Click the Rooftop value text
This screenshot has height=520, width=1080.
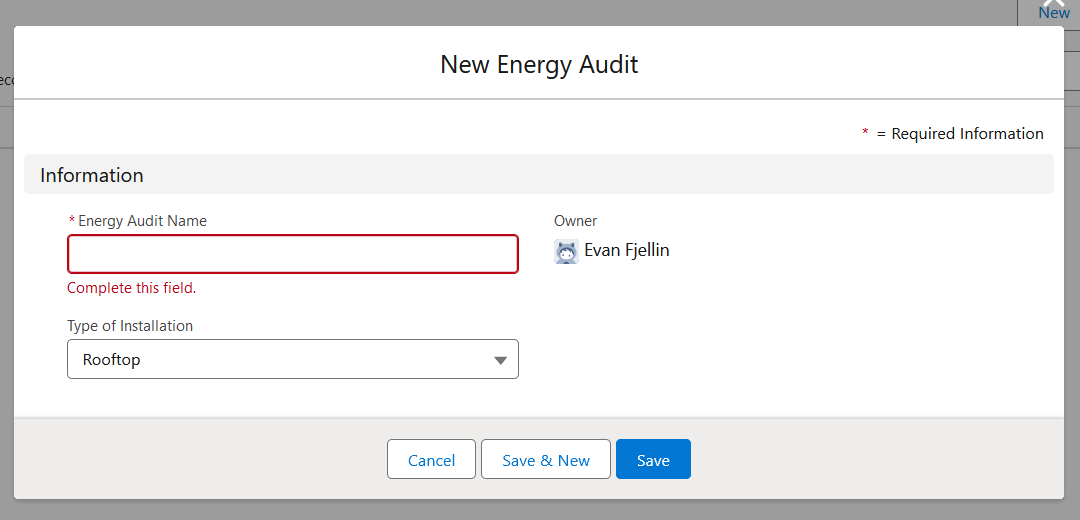(112, 360)
